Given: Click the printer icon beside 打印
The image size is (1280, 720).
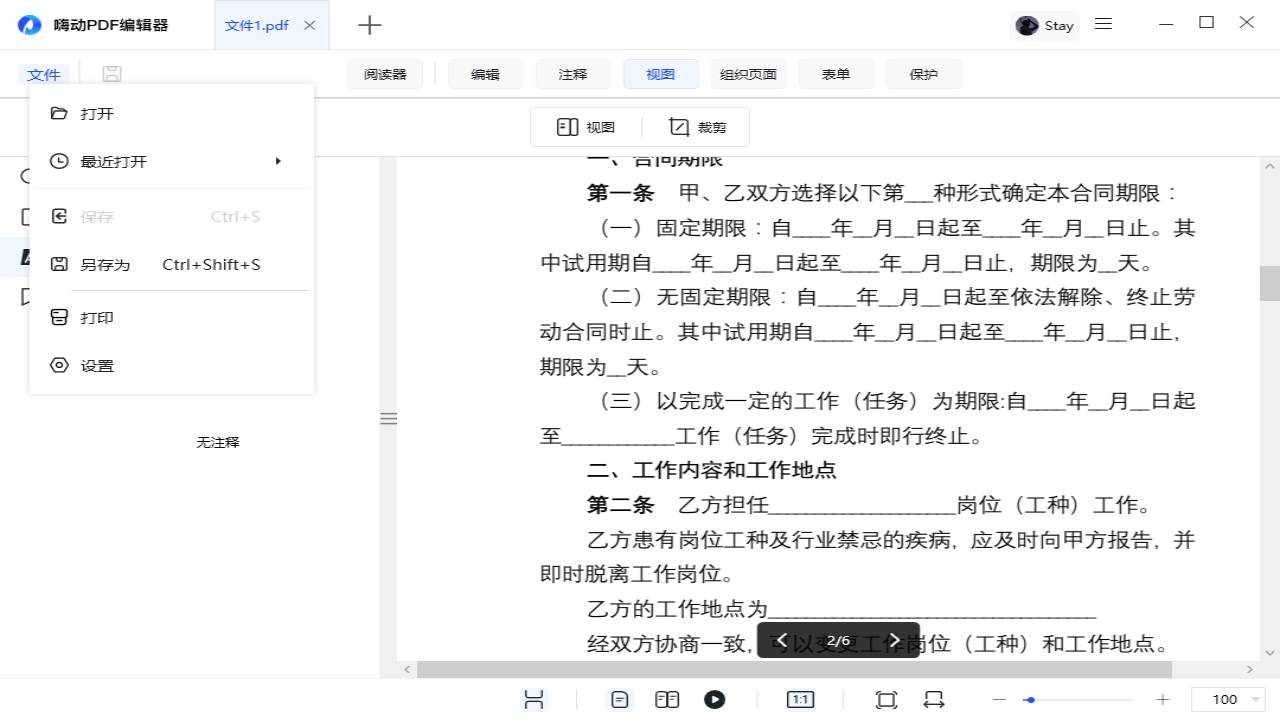Looking at the screenshot, I should tap(59, 317).
